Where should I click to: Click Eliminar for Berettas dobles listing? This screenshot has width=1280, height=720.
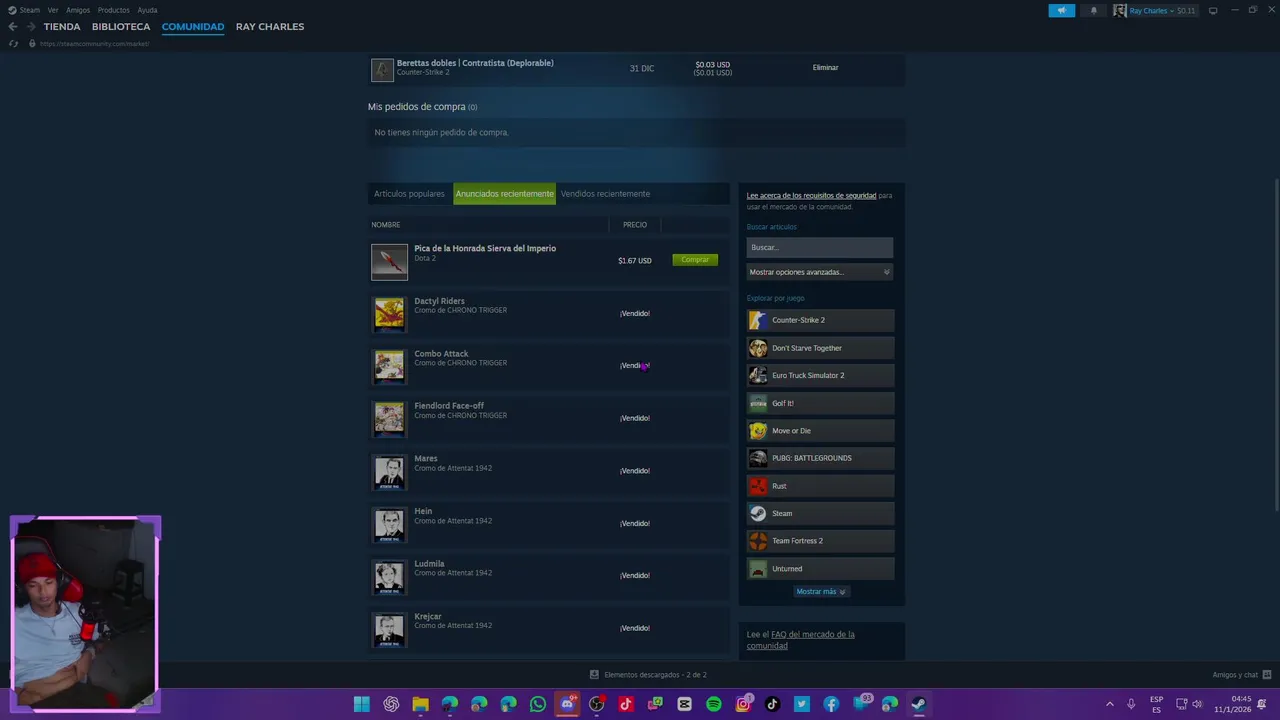pyautogui.click(x=825, y=68)
